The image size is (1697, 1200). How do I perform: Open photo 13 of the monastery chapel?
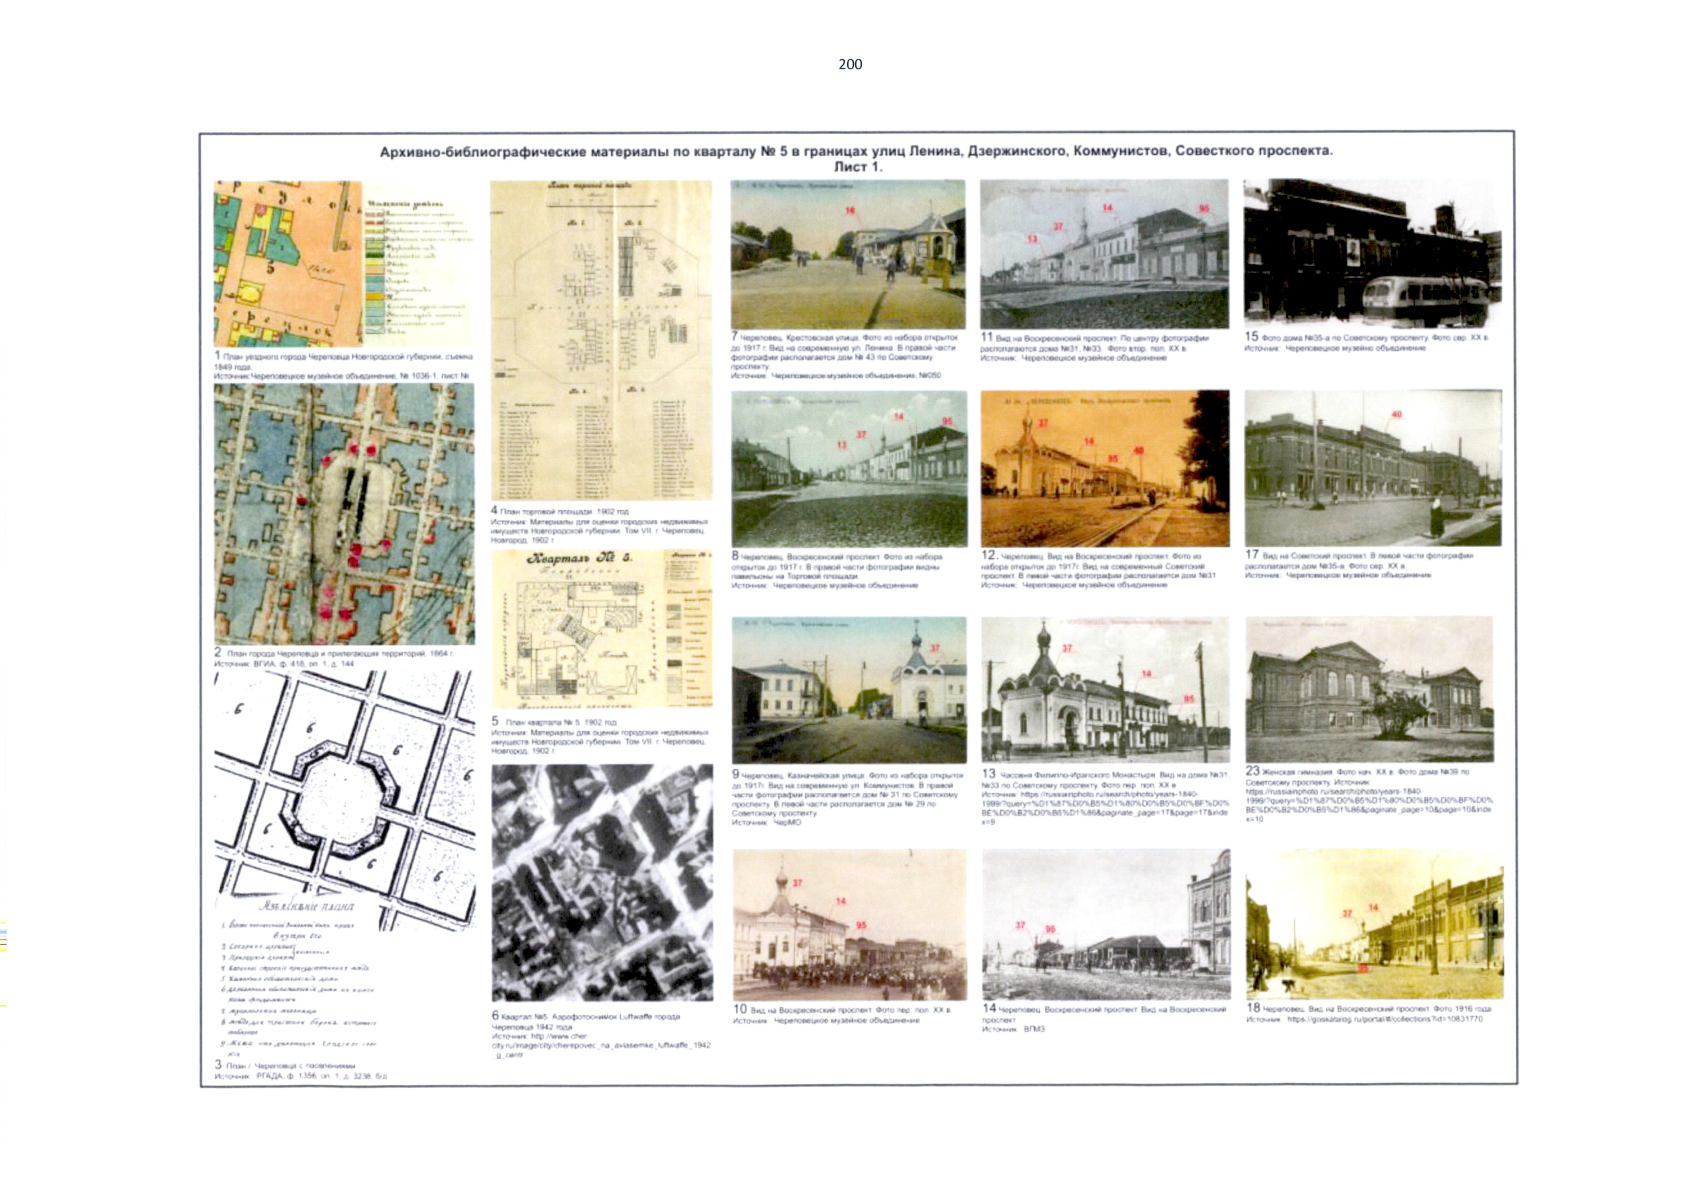point(1105,690)
